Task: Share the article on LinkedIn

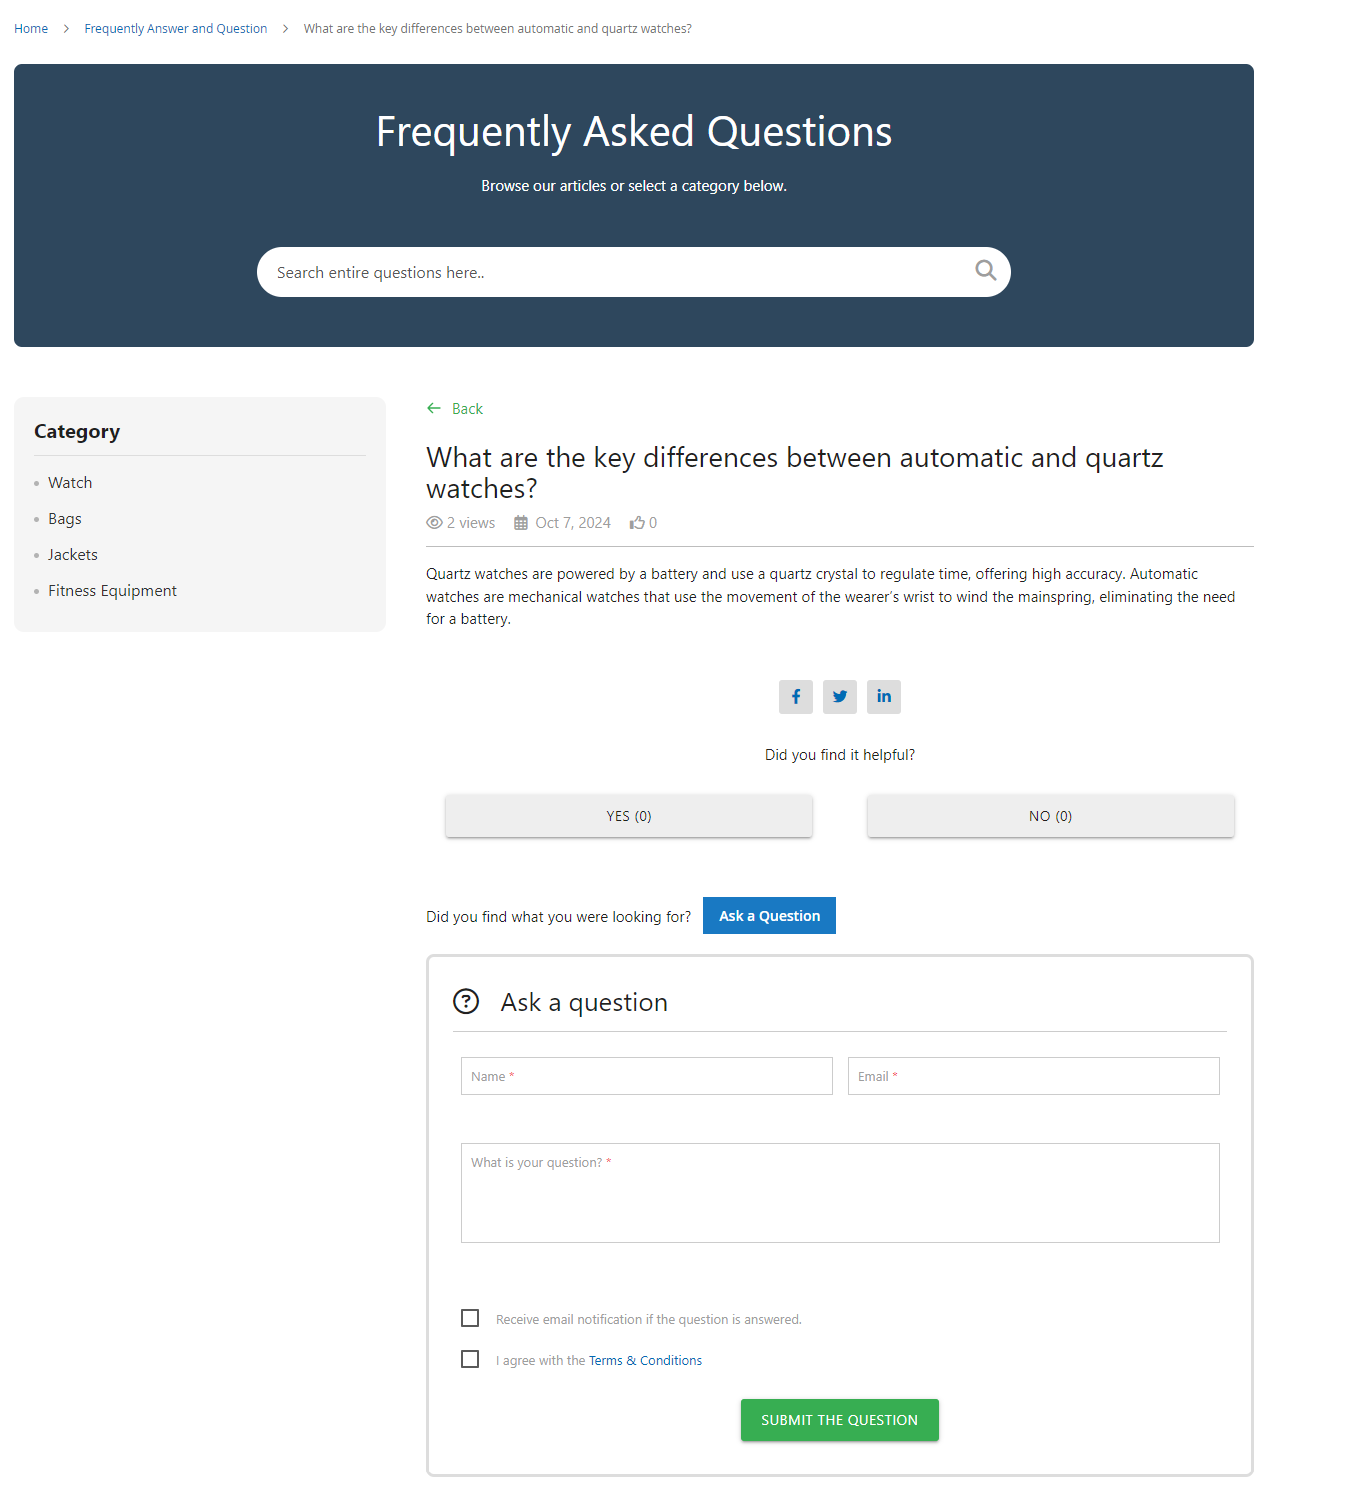Action: point(884,697)
